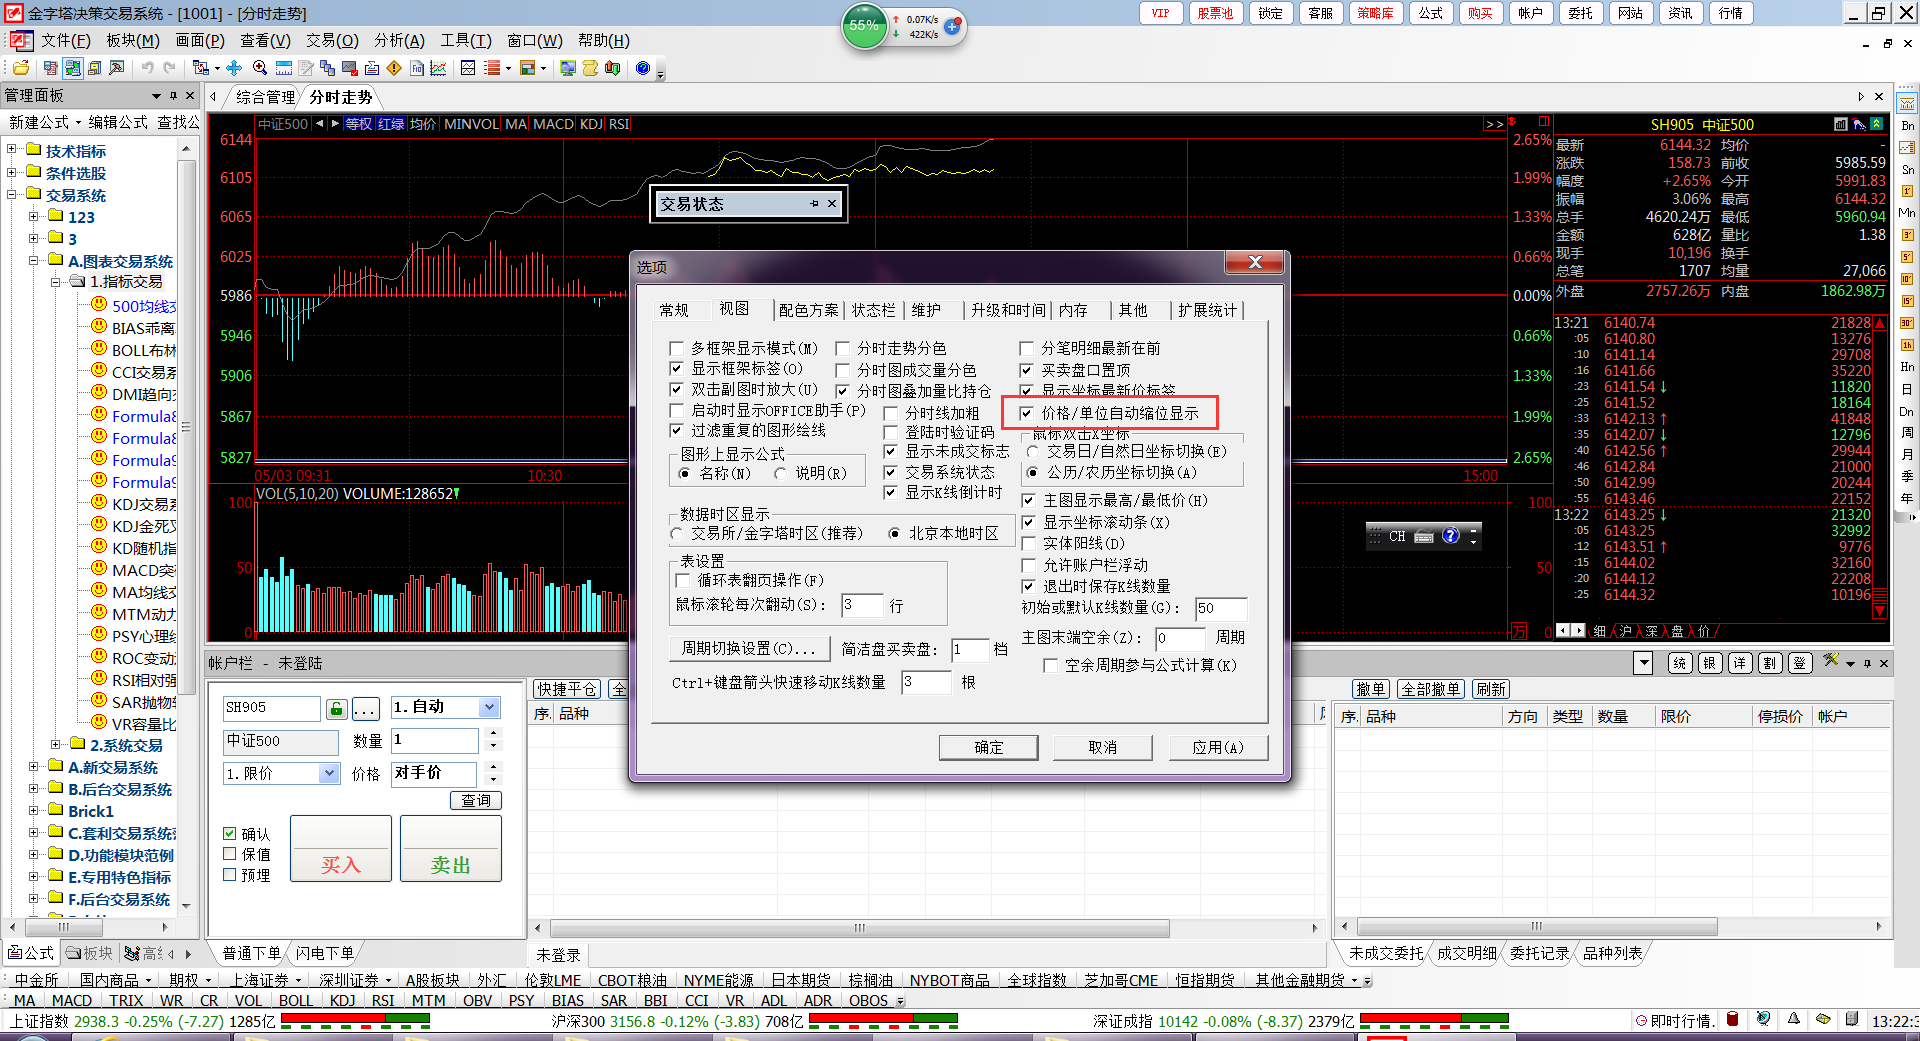1920x1041 pixels.
Task: Click the 初始或默认K线数量 input field
Action: (x=1219, y=608)
